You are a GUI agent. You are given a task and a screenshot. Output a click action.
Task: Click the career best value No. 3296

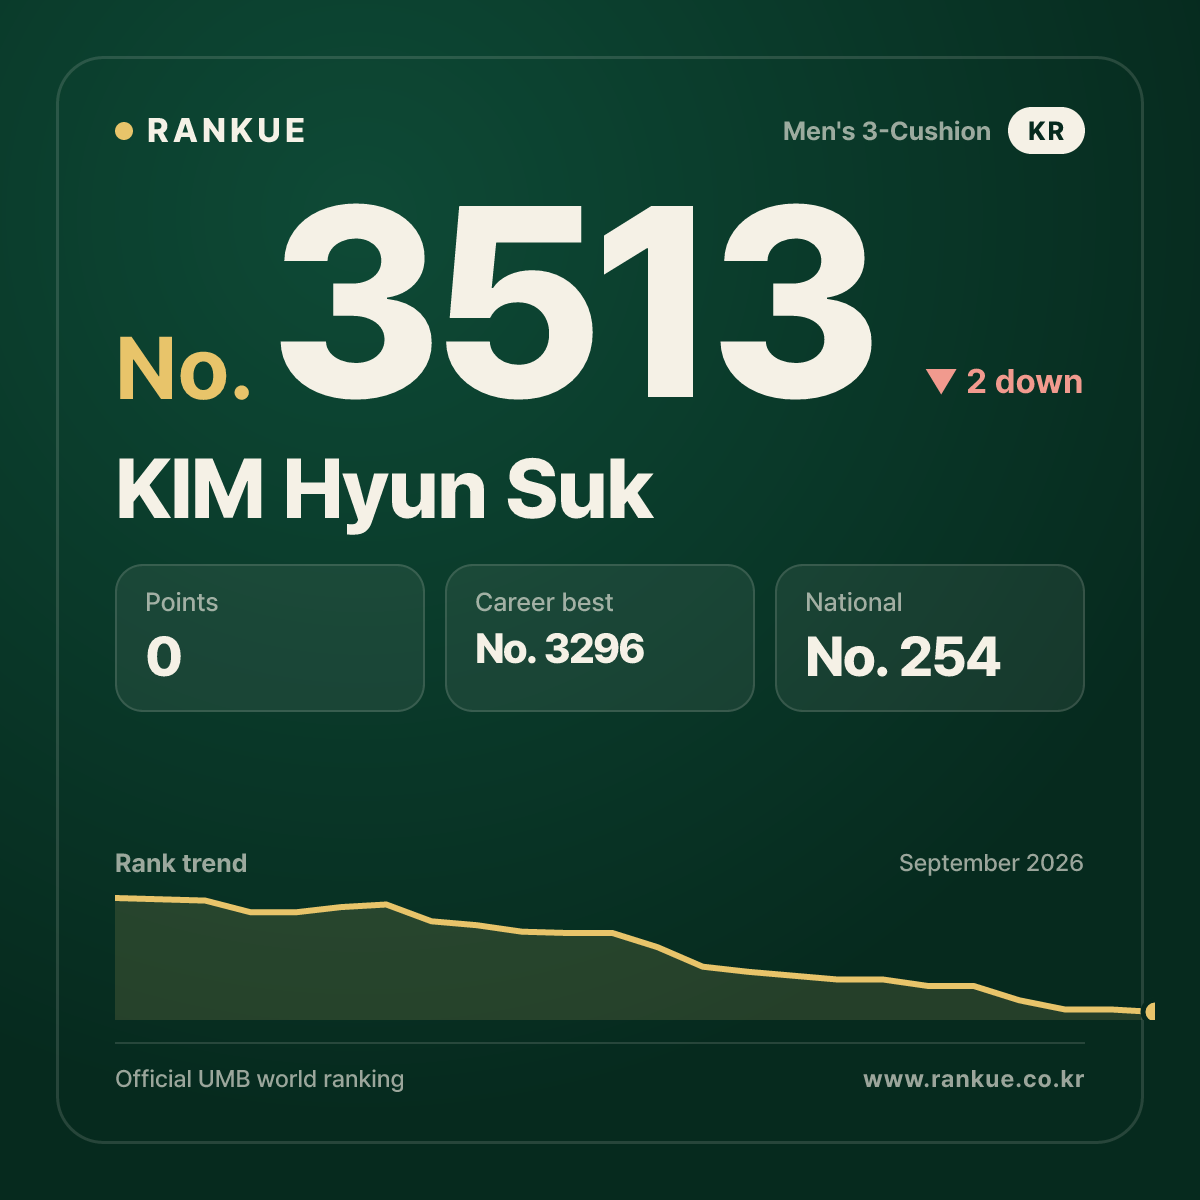[560, 649]
